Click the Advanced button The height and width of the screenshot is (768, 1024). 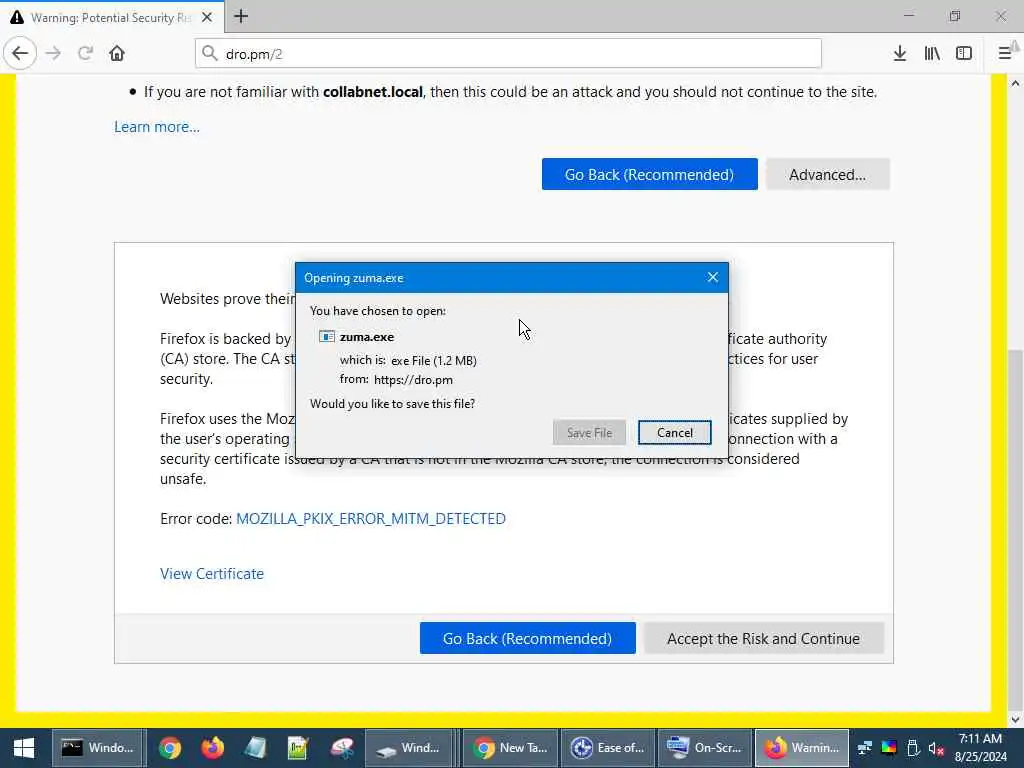click(x=827, y=174)
